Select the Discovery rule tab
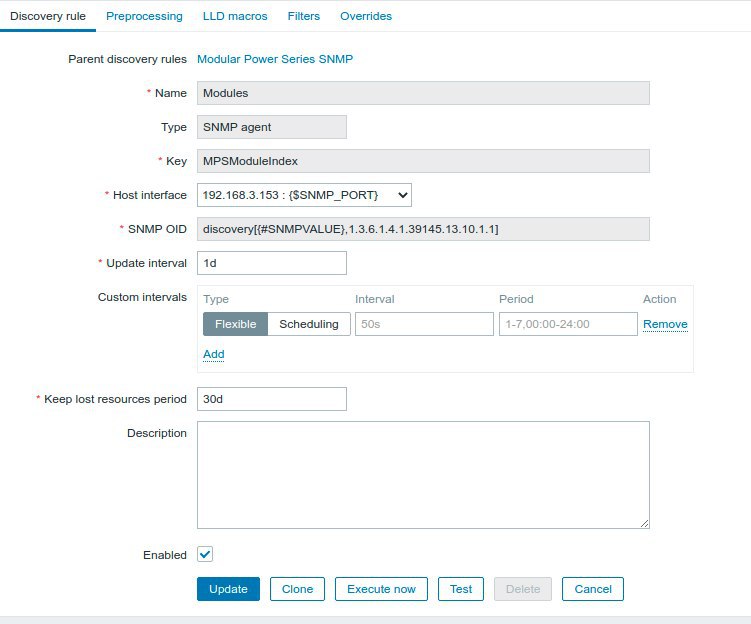Screen dimensions: 751x624 [48, 16]
